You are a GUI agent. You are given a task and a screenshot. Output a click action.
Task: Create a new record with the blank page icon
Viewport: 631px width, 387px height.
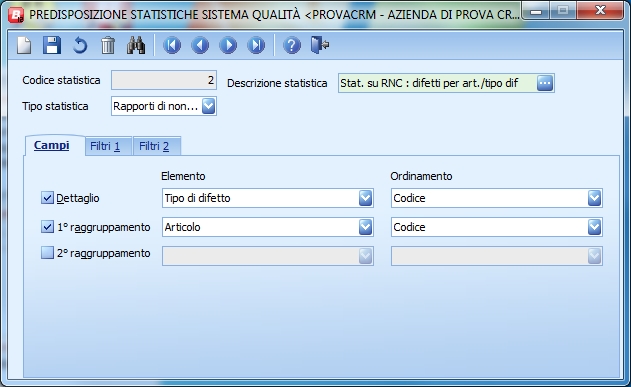pyautogui.click(x=24, y=45)
